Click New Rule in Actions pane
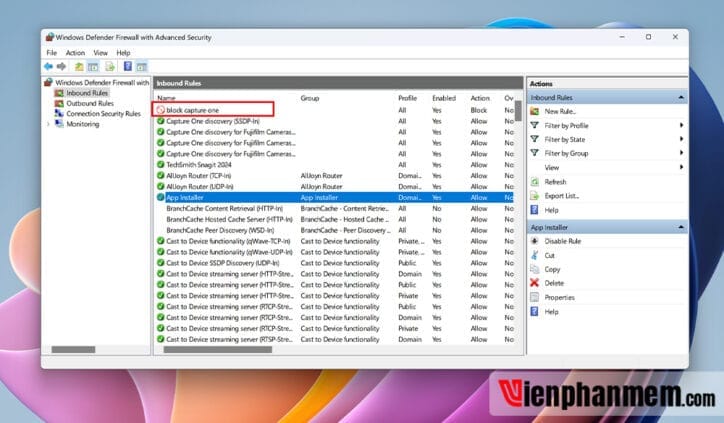This screenshot has width=724, height=423. 560,111
